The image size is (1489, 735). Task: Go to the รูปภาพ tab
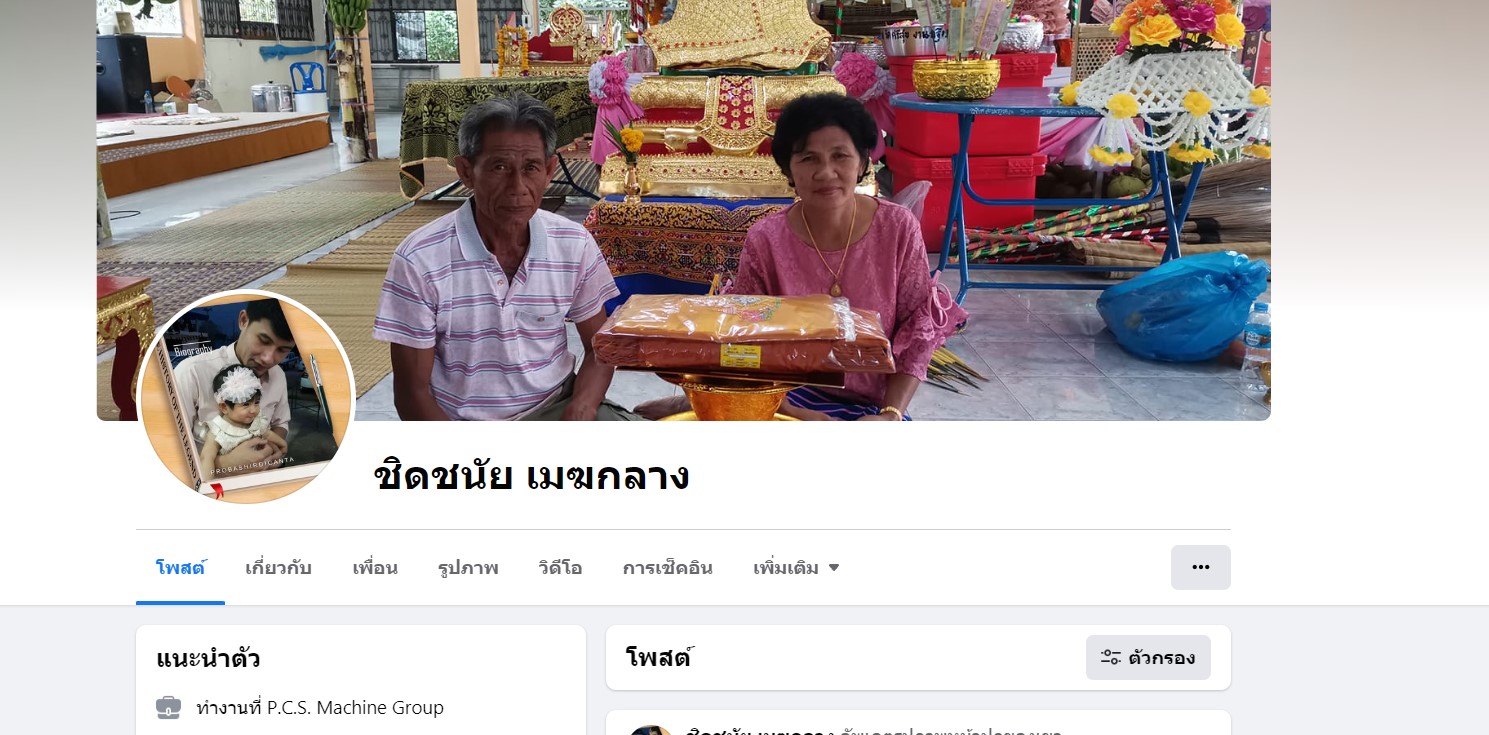[468, 568]
